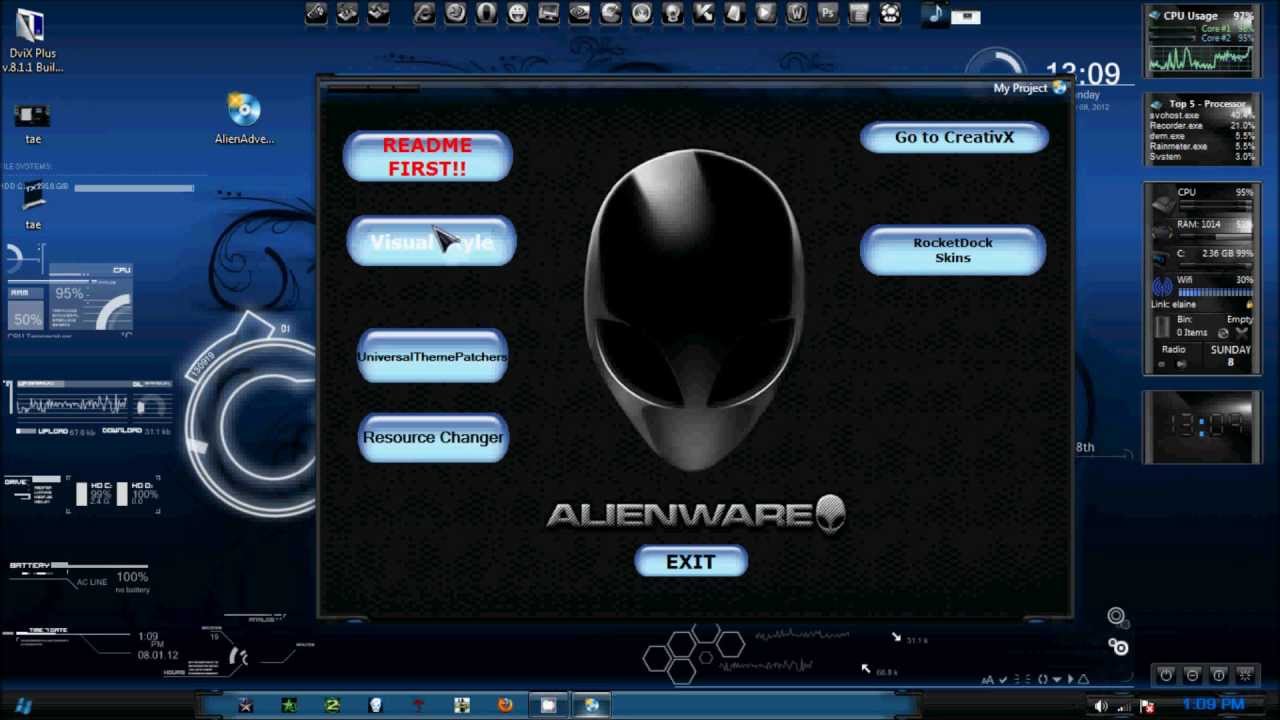Click the SUNDAY 8 date in widget
Screen dimensions: 1280x720
coord(1230,355)
